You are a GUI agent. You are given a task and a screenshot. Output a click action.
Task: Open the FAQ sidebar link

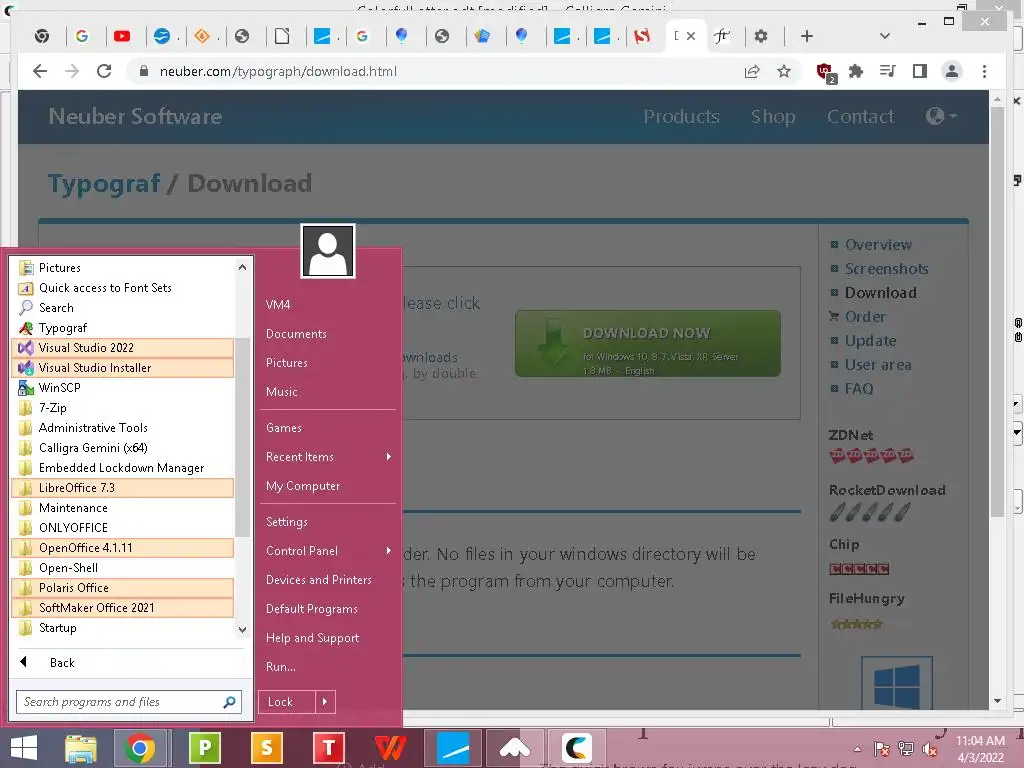858,389
